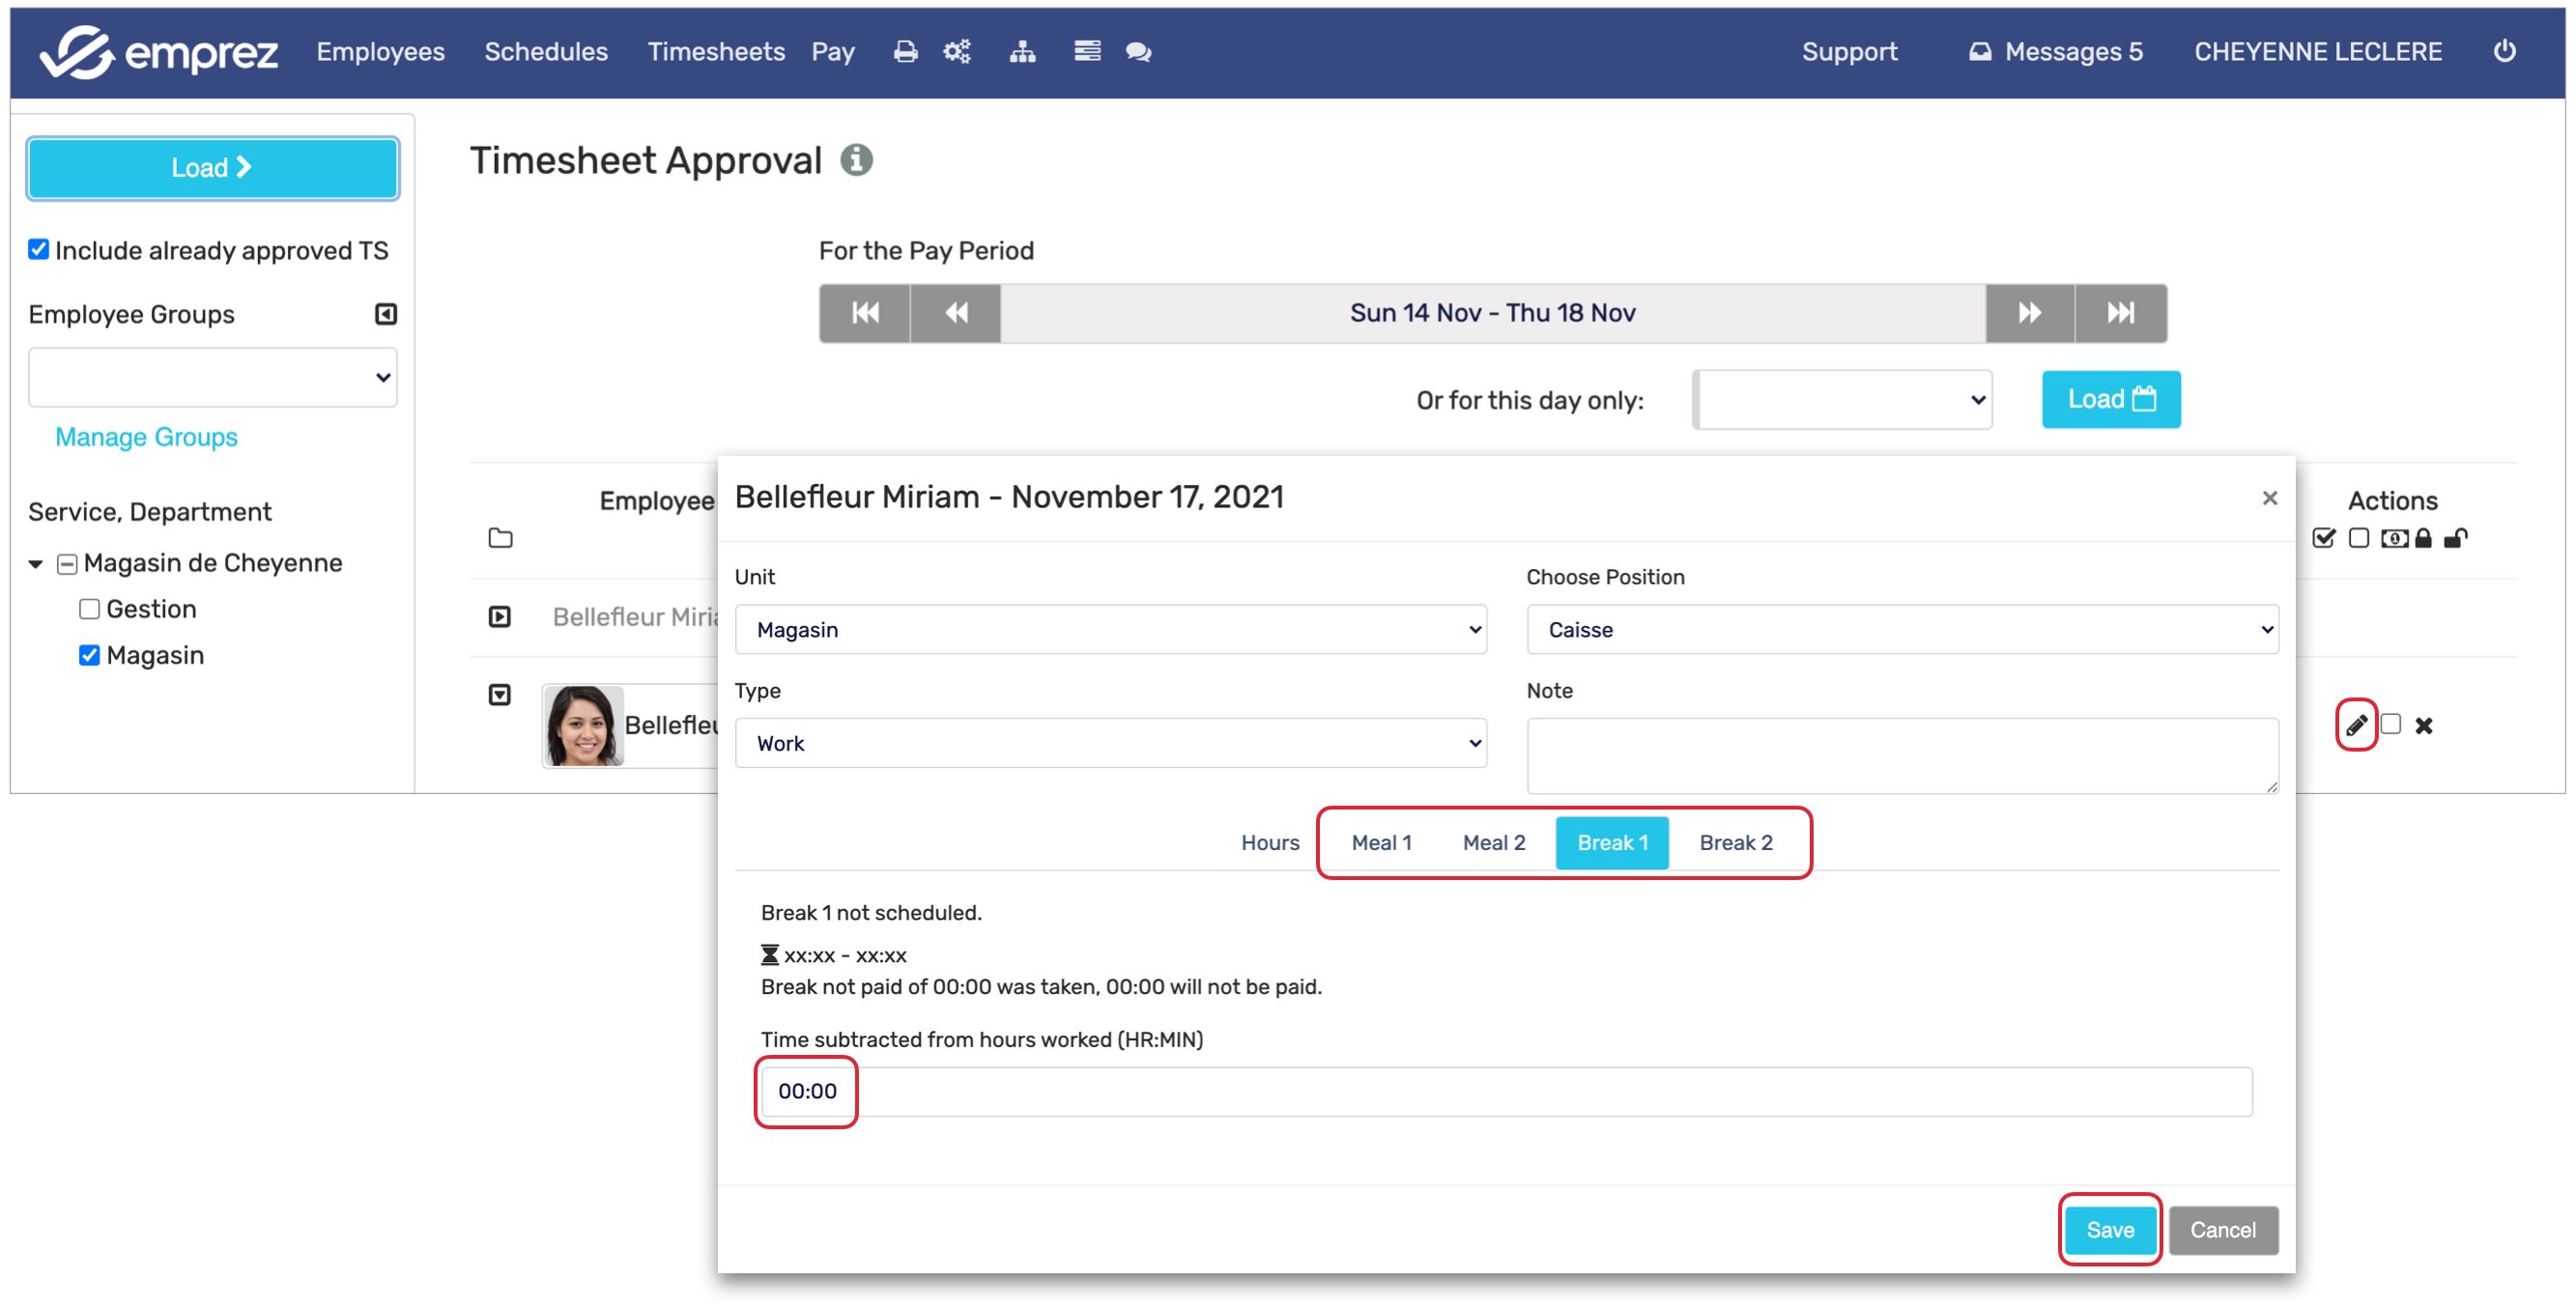Click the pencil edit icon in Actions
Viewport: 2576px width, 1308px height.
(x=2355, y=725)
